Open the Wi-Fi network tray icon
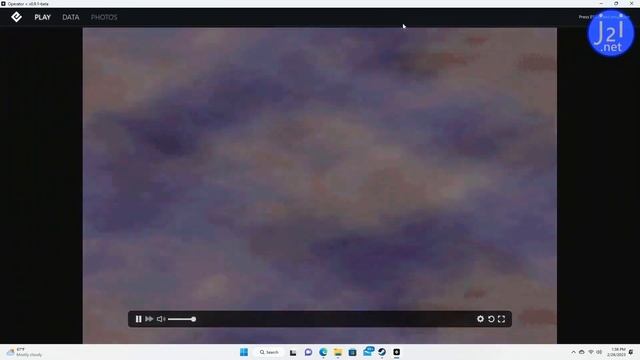This screenshot has width=640, height=360. point(591,352)
